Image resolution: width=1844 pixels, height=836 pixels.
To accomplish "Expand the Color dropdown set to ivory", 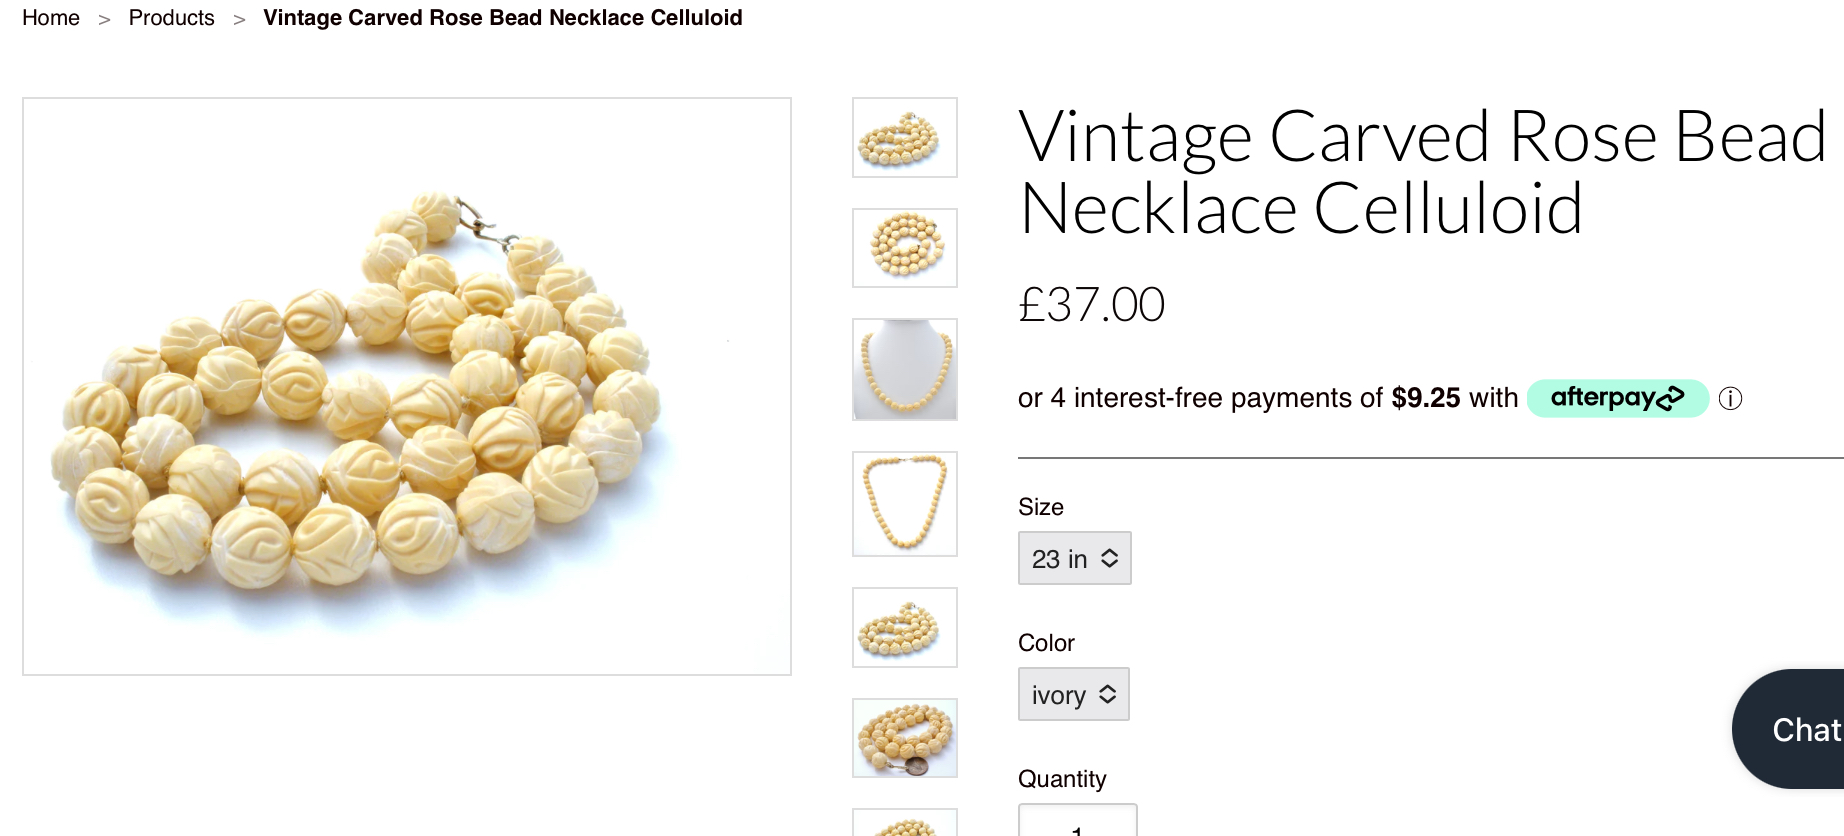I will click(x=1073, y=694).
